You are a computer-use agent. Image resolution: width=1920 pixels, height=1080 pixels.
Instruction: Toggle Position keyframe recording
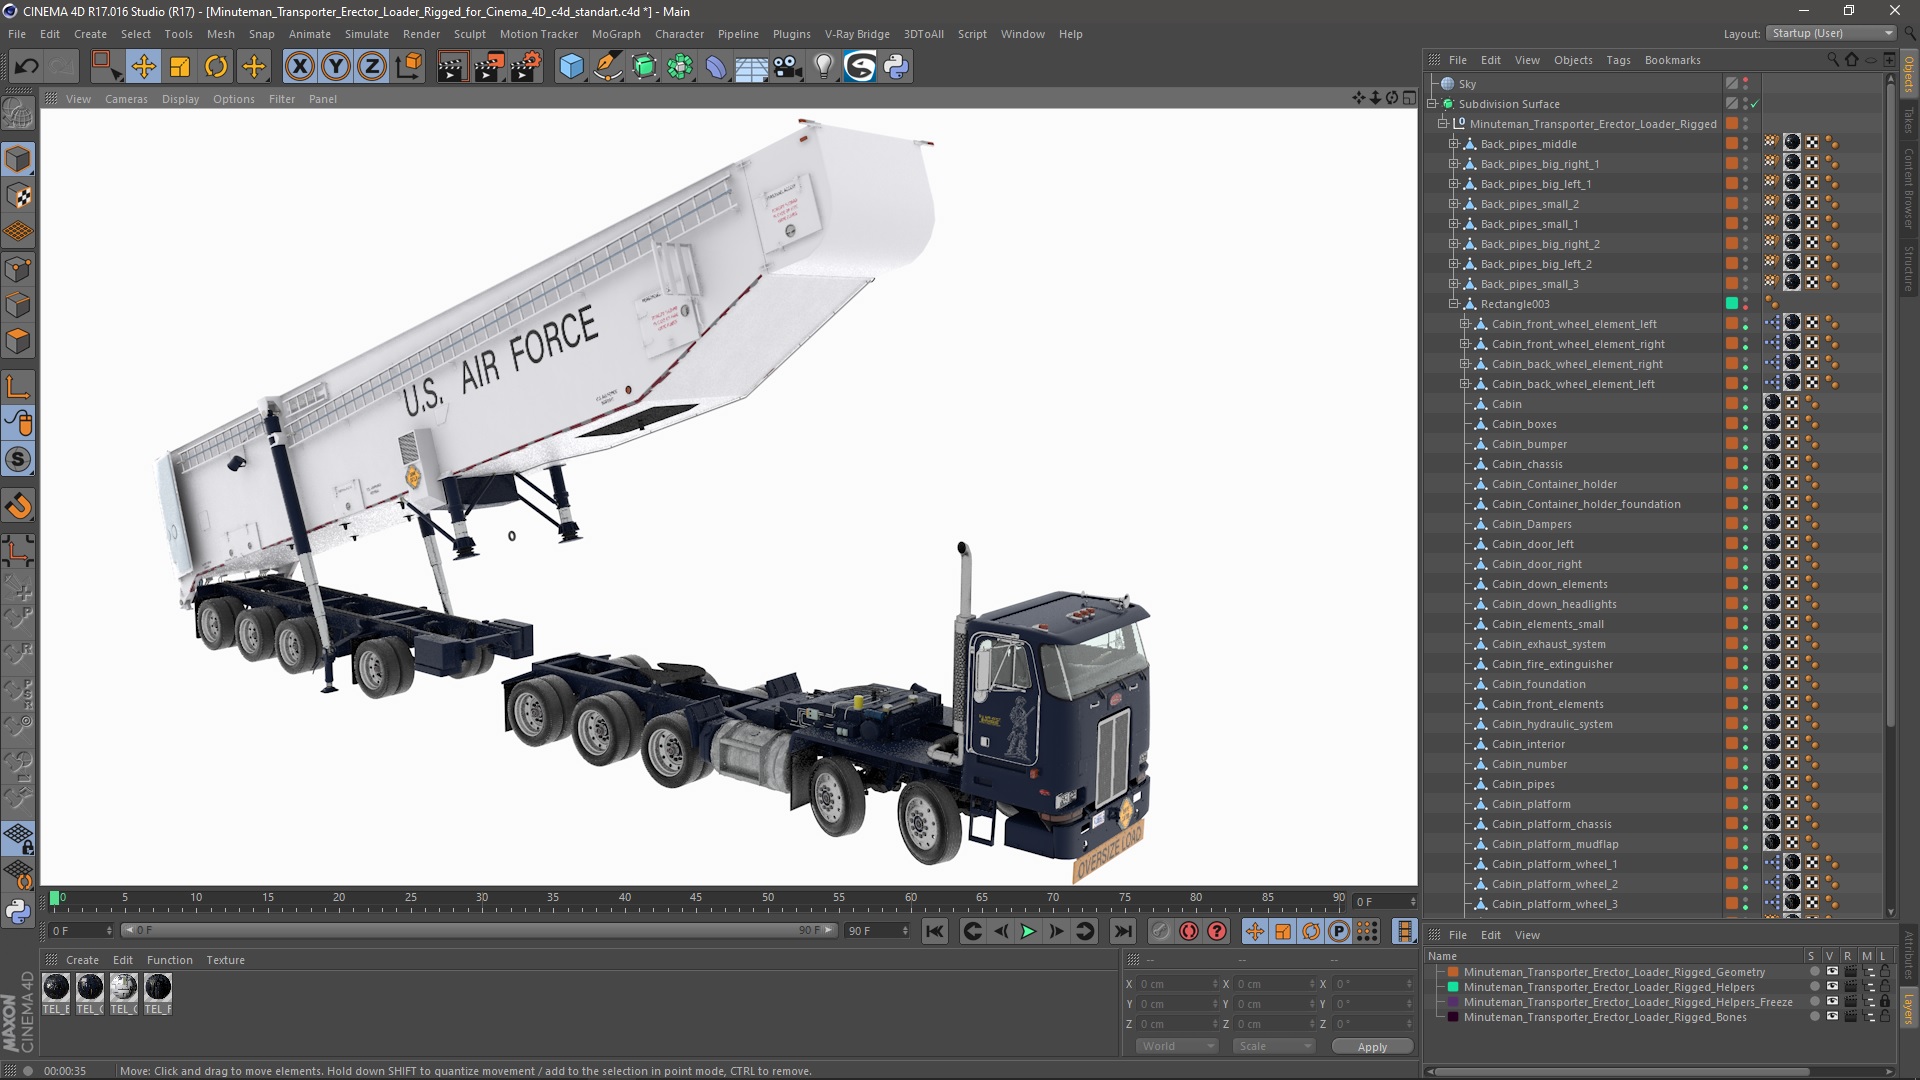tap(1254, 931)
